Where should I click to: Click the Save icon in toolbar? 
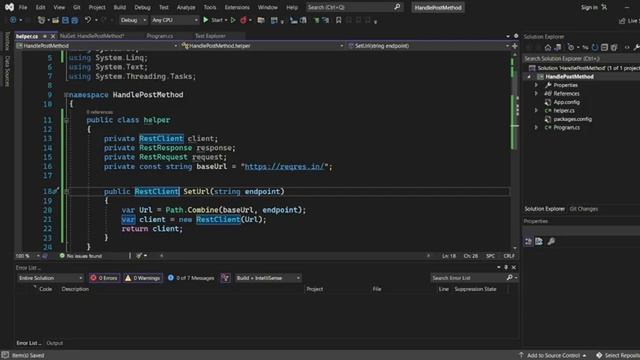[x=65, y=20]
